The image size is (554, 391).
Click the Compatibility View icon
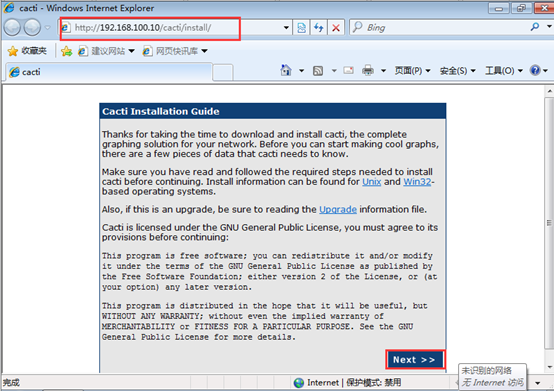(x=301, y=28)
